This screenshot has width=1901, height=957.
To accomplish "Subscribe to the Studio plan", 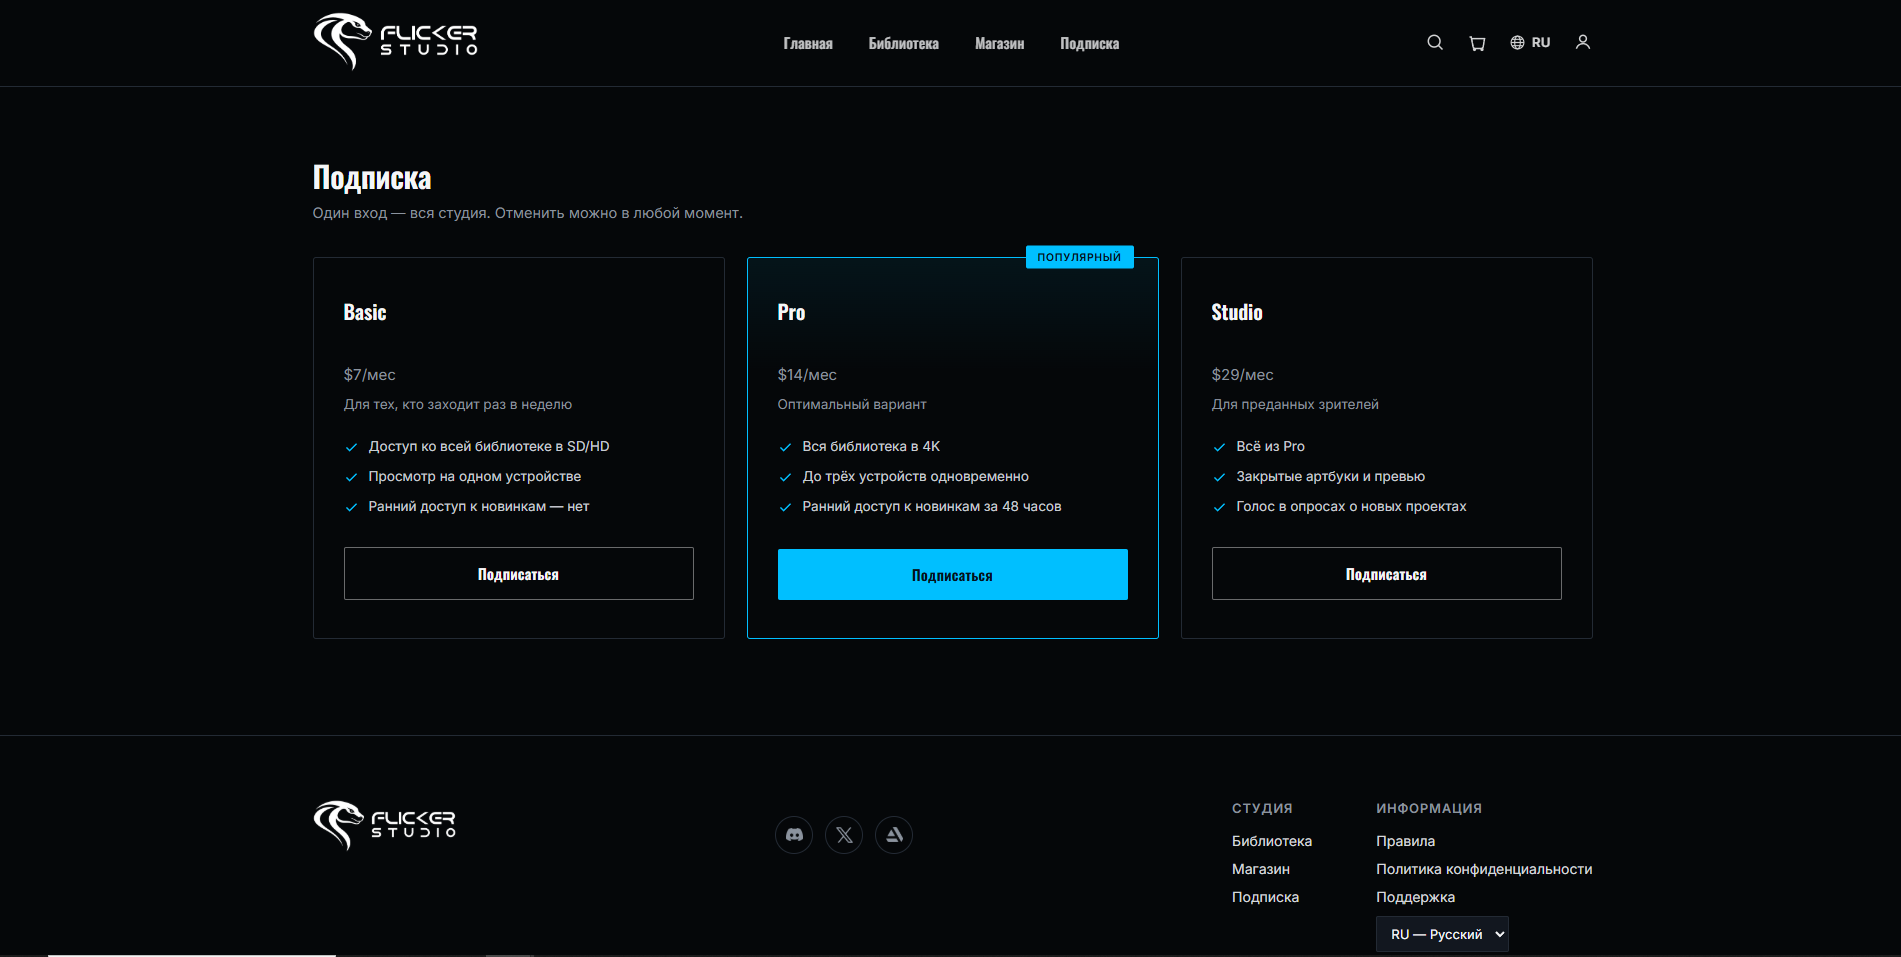I will point(1387,574).
